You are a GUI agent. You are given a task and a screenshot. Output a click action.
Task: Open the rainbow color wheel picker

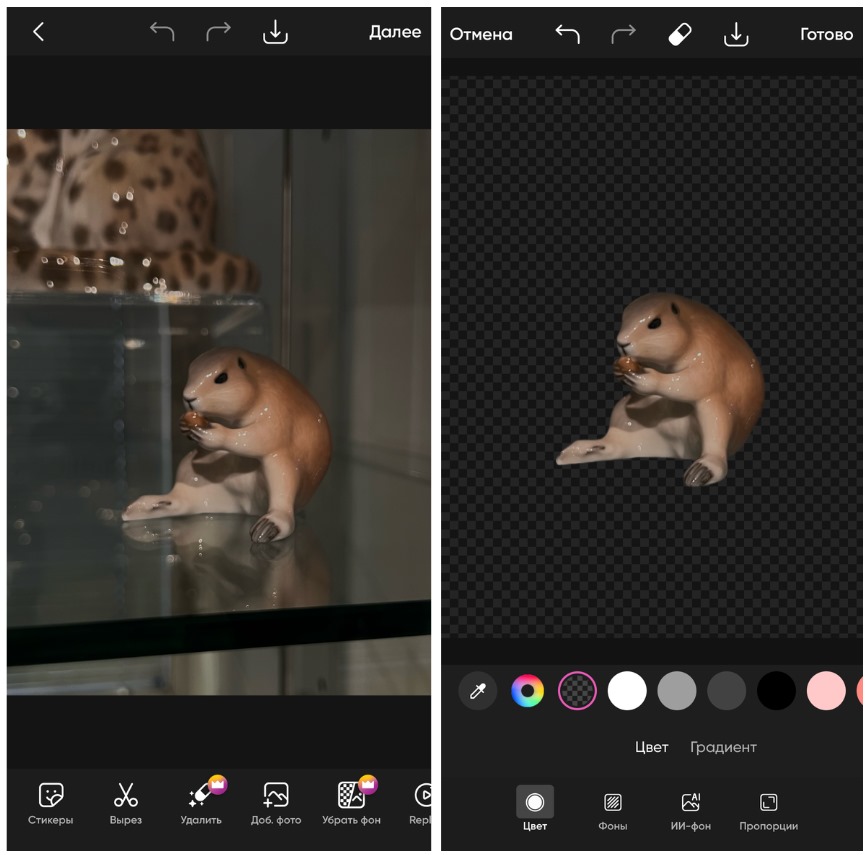point(527,691)
